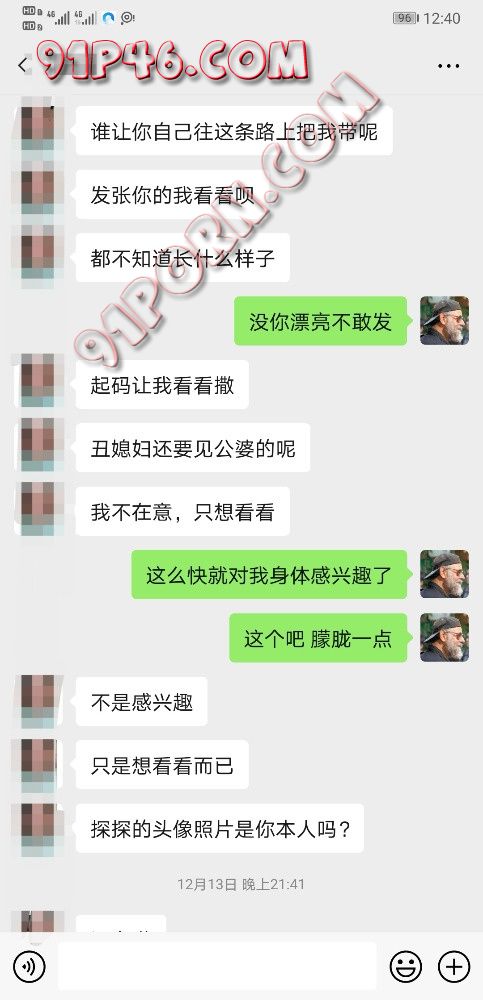This screenshot has height=1000, width=483.
Task: Open the three-dot more options menu
Action: click(449, 66)
